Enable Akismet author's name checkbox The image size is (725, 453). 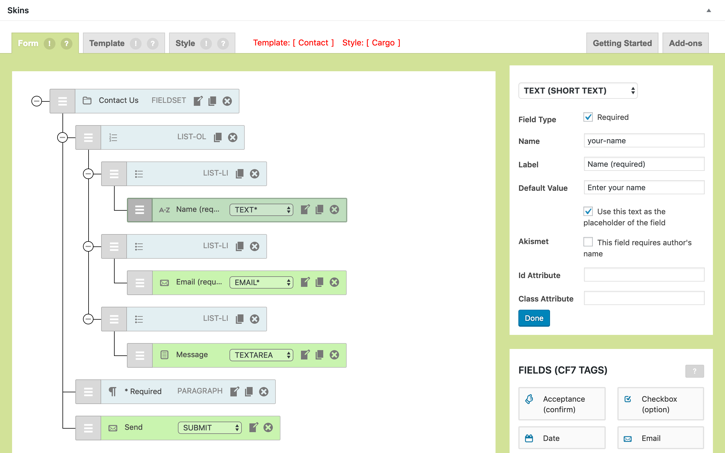pos(588,242)
